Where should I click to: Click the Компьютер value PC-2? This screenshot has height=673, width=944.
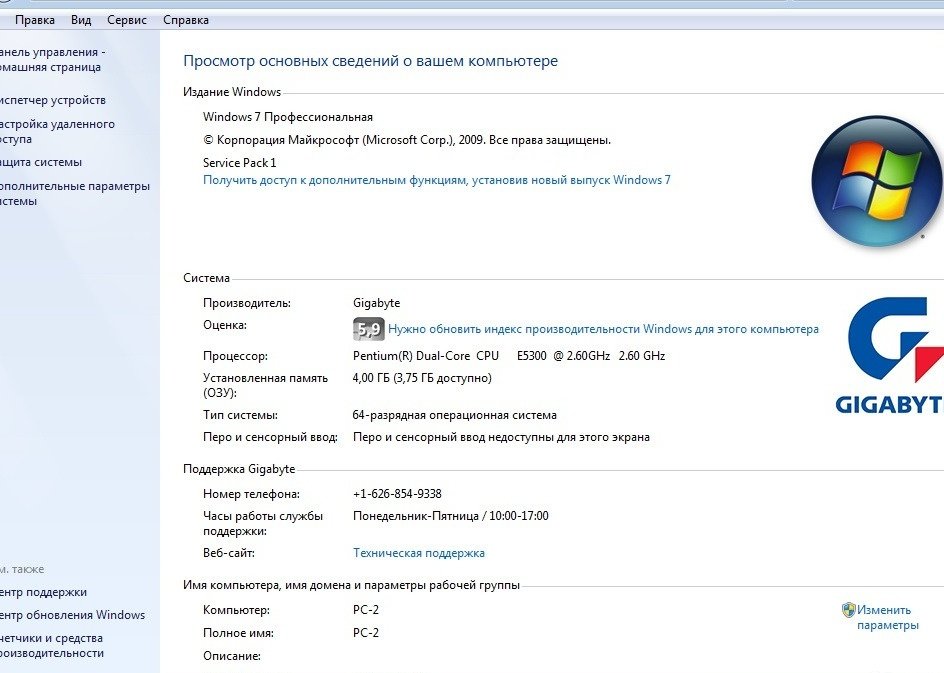click(365, 610)
